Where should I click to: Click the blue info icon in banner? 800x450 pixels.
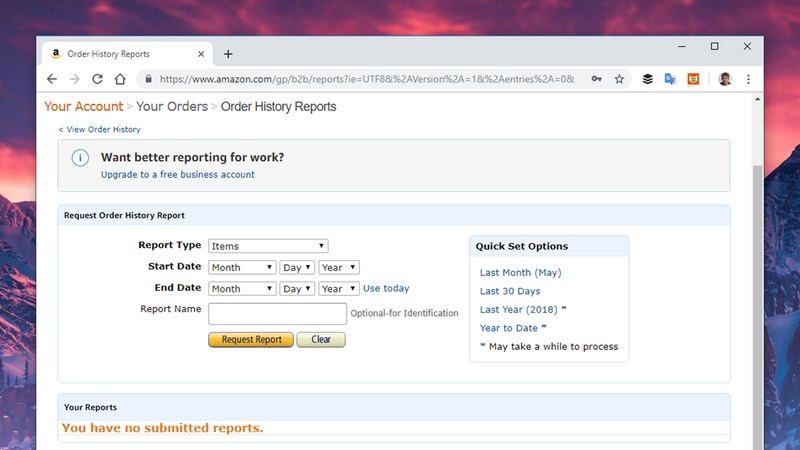pyautogui.click(x=80, y=158)
